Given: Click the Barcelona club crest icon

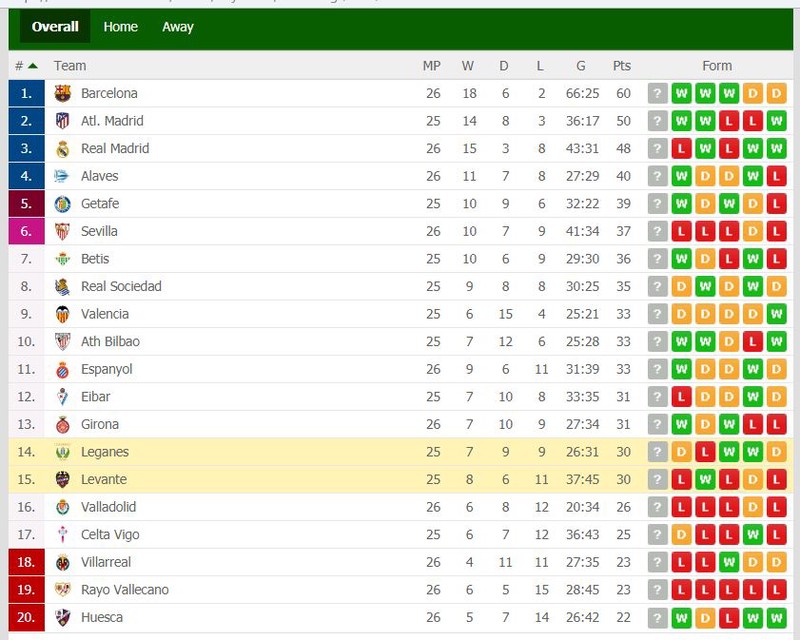Looking at the screenshot, I should (x=62, y=93).
